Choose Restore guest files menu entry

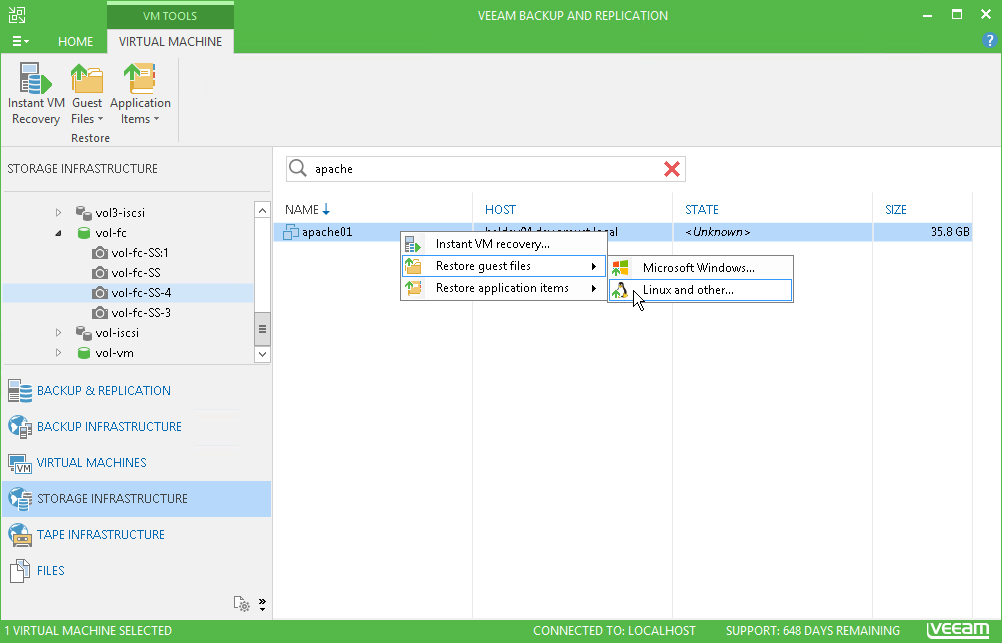pyautogui.click(x=504, y=266)
